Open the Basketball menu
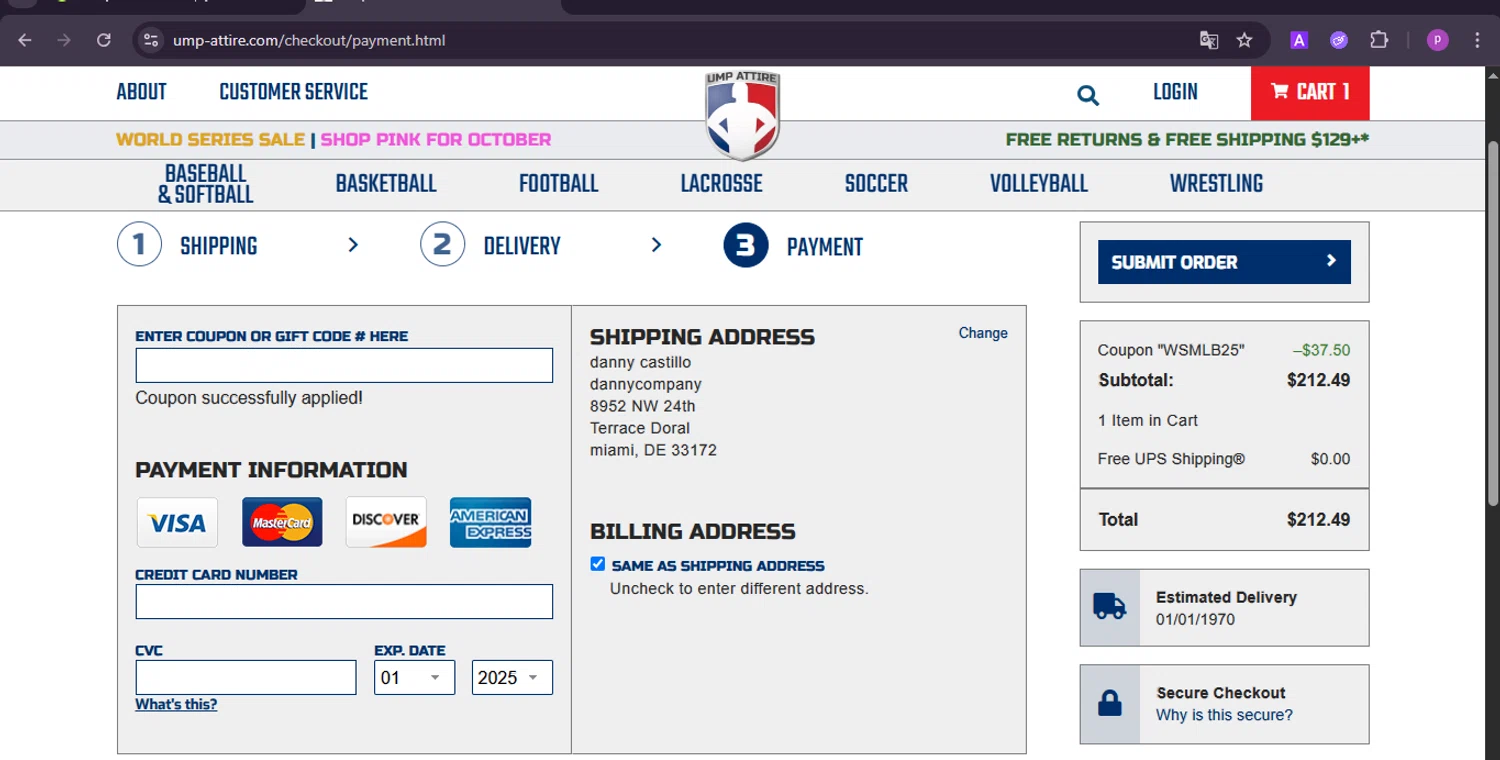Viewport: 1500px width, 760px height. [x=386, y=184]
